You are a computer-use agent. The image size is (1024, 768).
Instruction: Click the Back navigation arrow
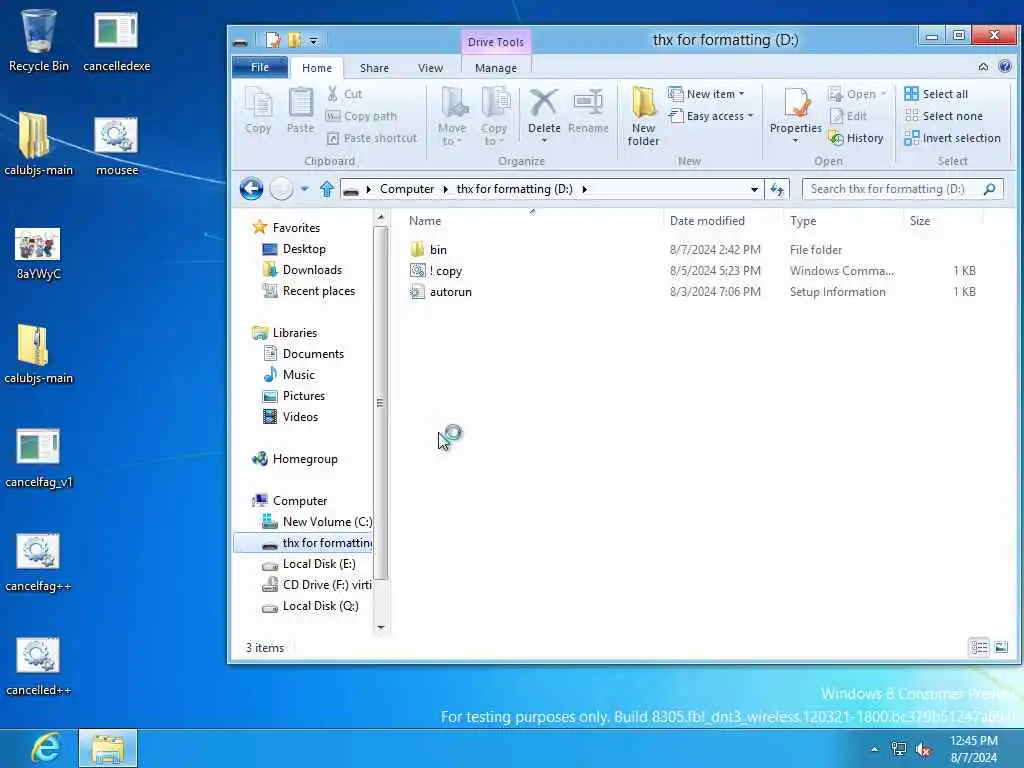point(251,189)
